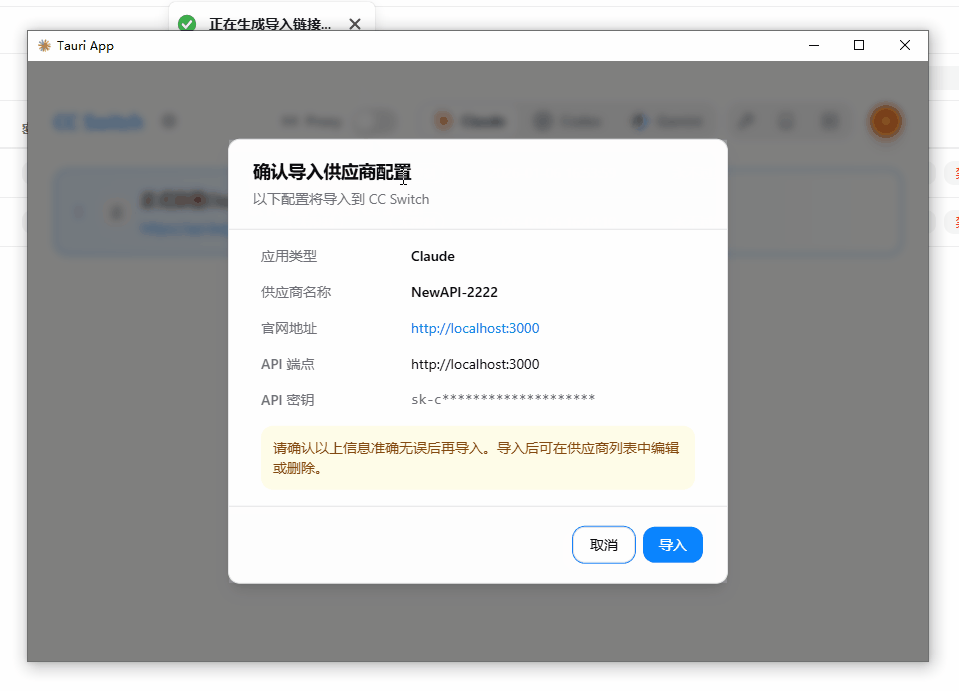959x691 pixels.
Task: Maximize the Tauri App window
Action: point(859,45)
